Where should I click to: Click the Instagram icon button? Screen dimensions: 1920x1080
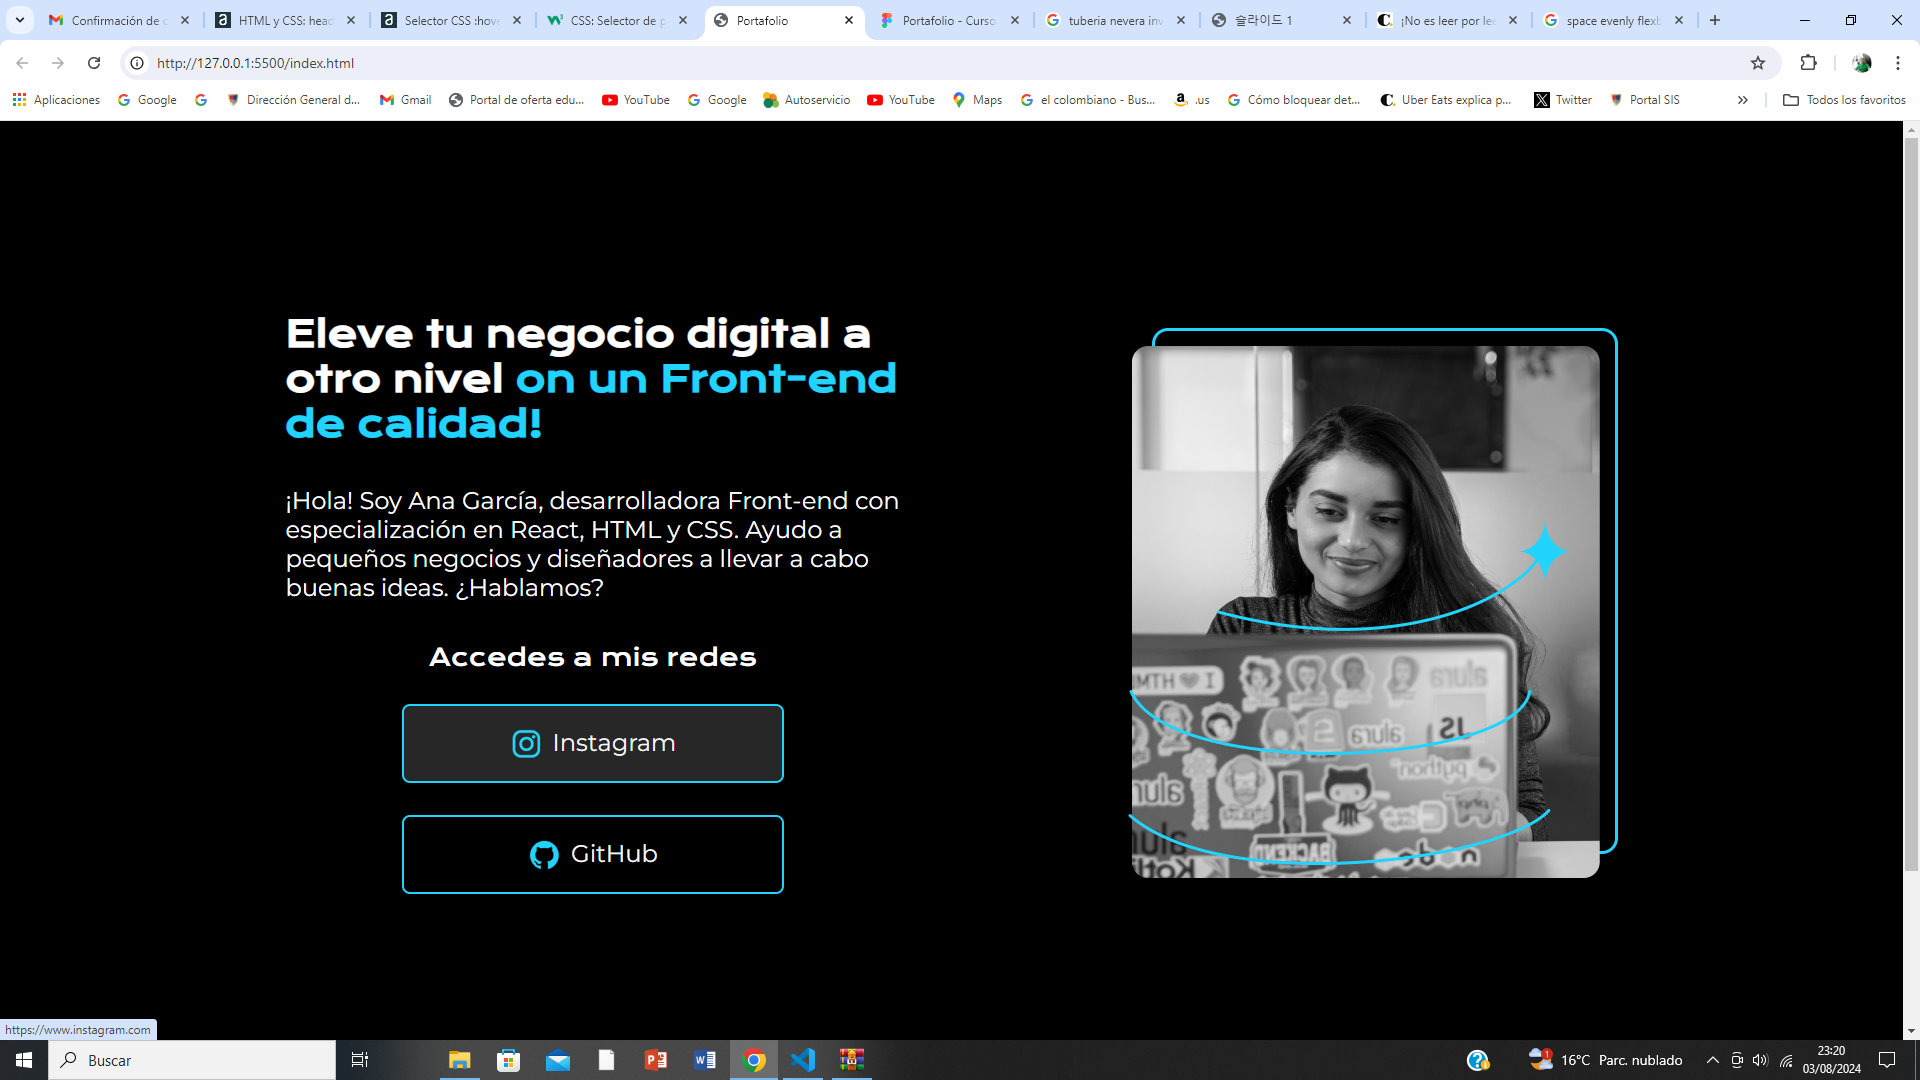524,742
